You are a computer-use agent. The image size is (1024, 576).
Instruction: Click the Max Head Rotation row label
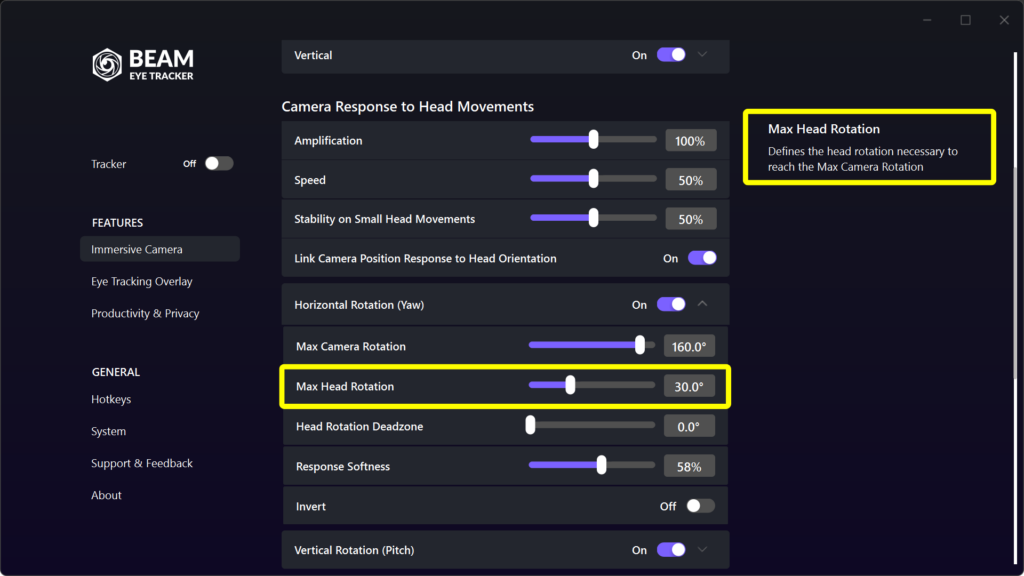[x=345, y=387]
